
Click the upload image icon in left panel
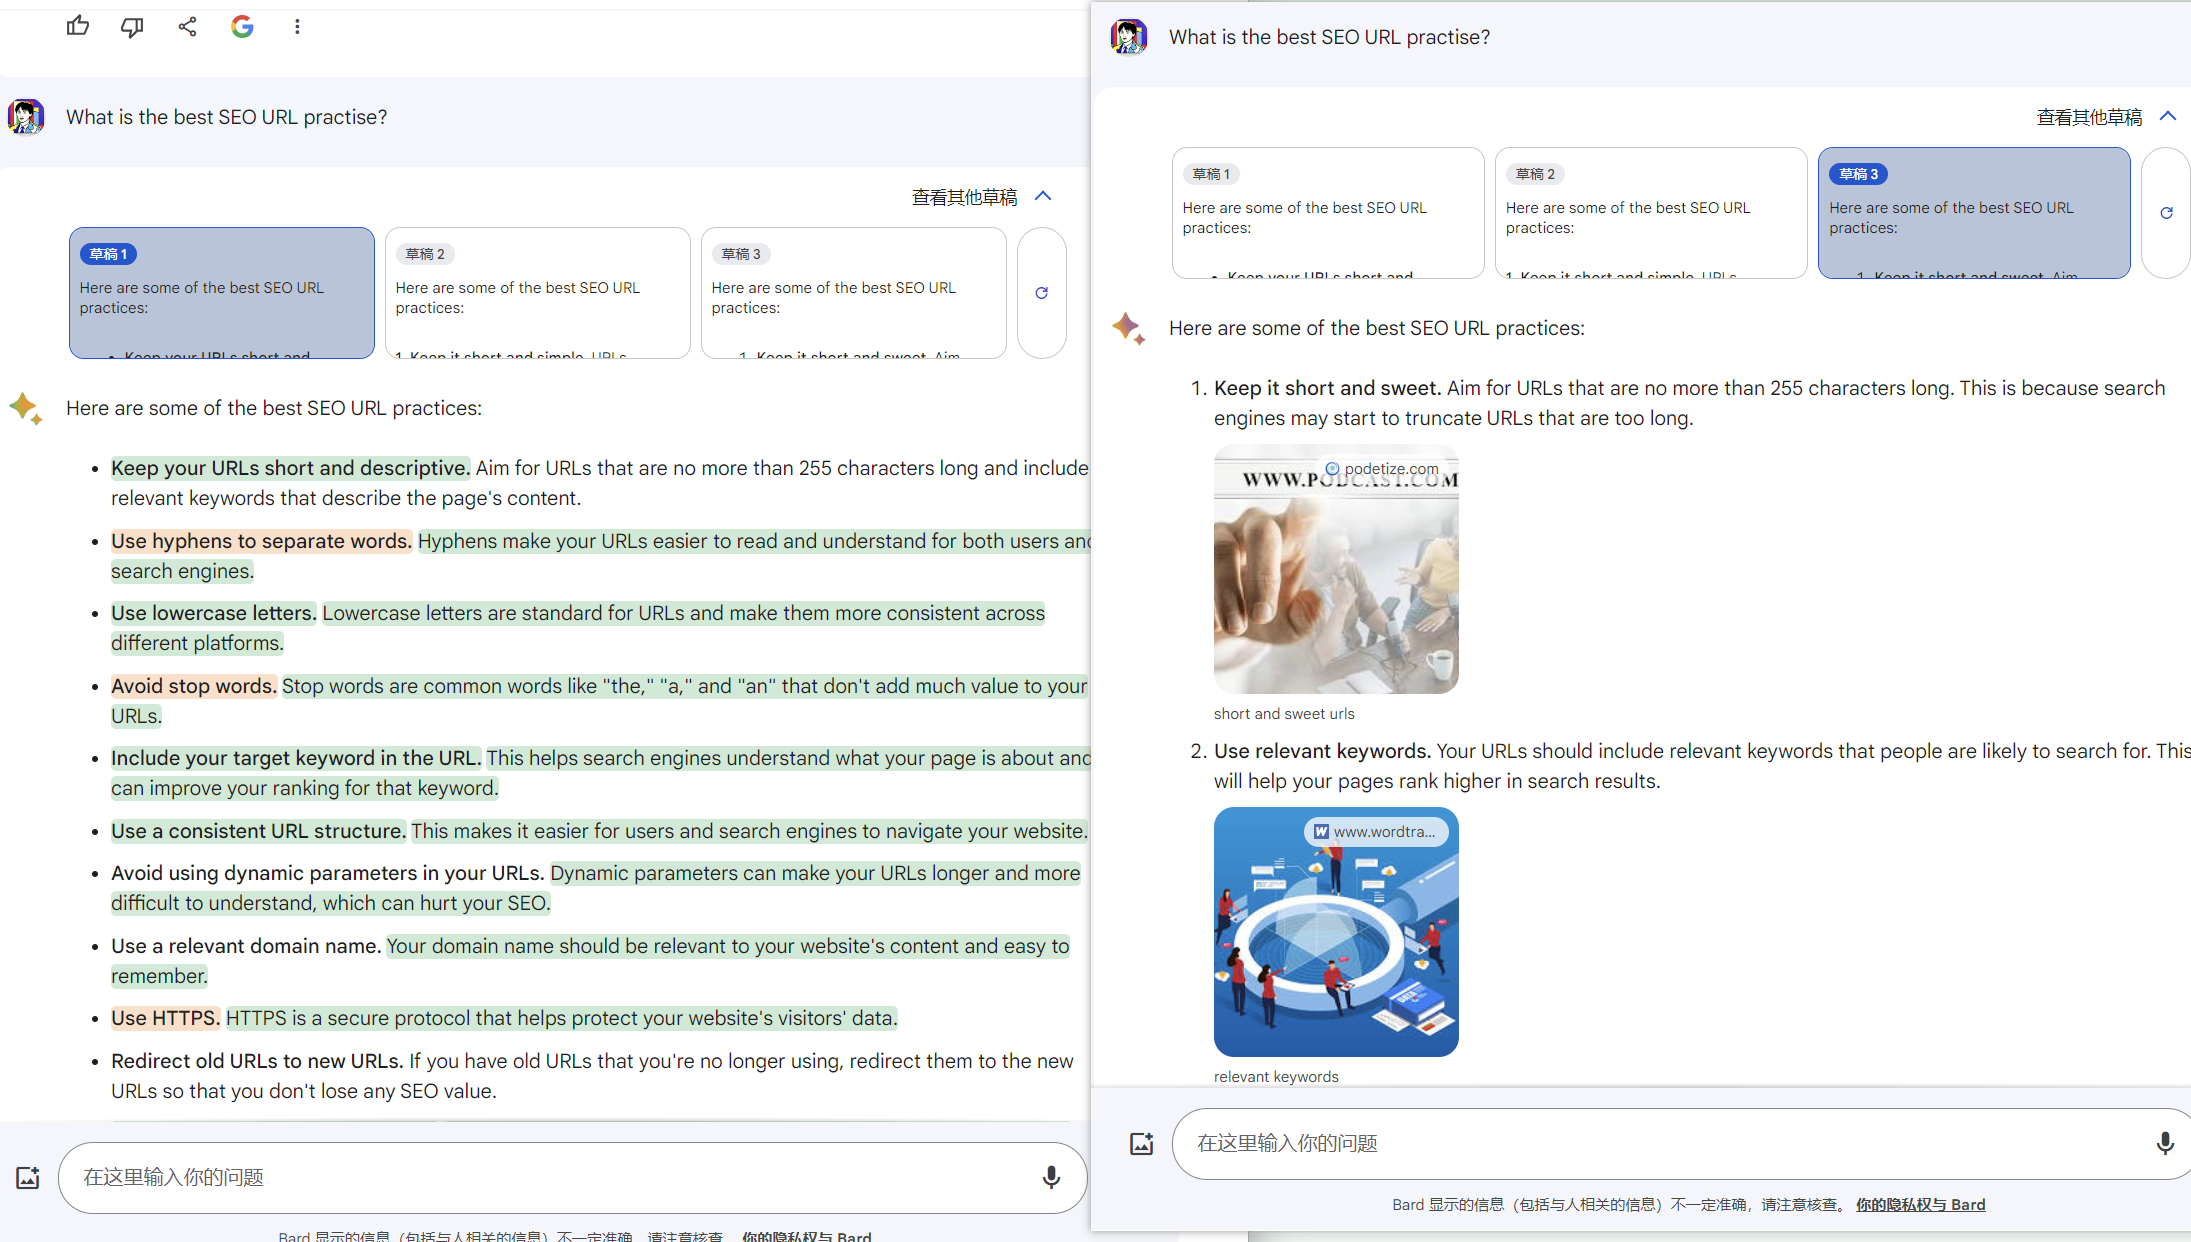pos(28,1177)
